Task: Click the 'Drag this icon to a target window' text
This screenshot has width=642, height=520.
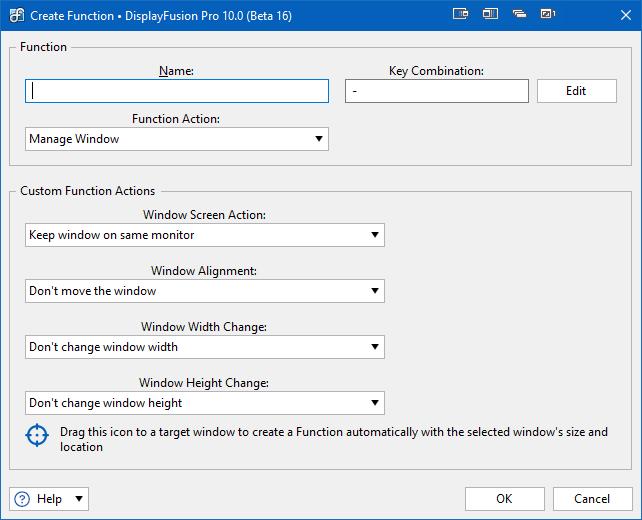Action: [334, 439]
